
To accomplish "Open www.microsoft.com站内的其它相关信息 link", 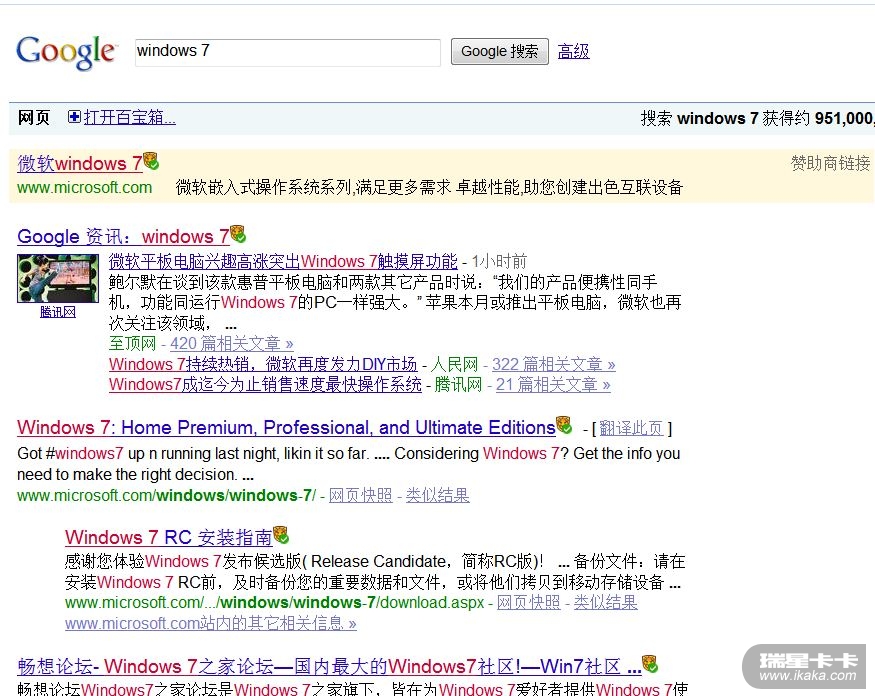I will 210,623.
